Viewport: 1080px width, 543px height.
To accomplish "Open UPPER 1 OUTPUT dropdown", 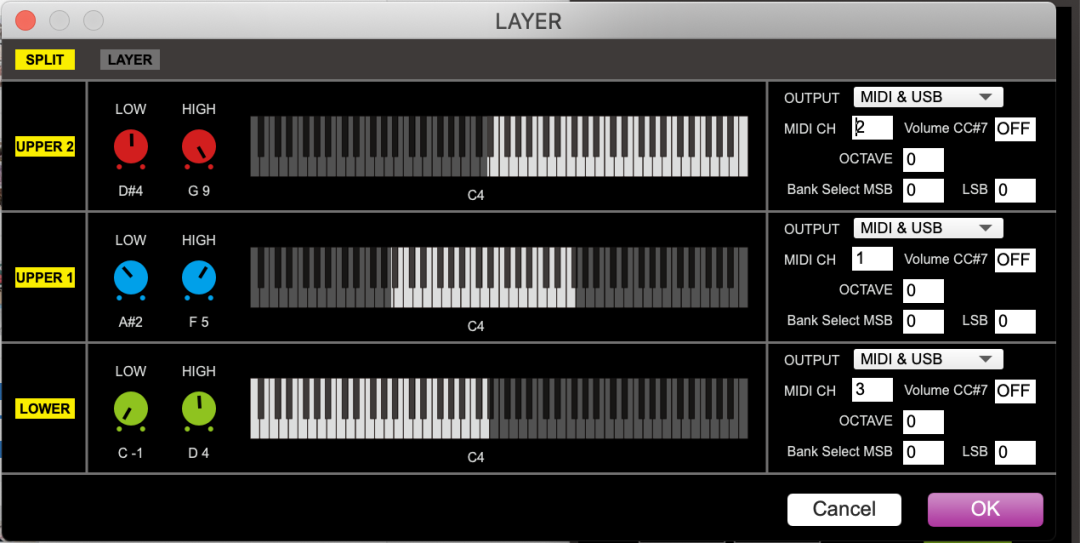I will [x=928, y=228].
